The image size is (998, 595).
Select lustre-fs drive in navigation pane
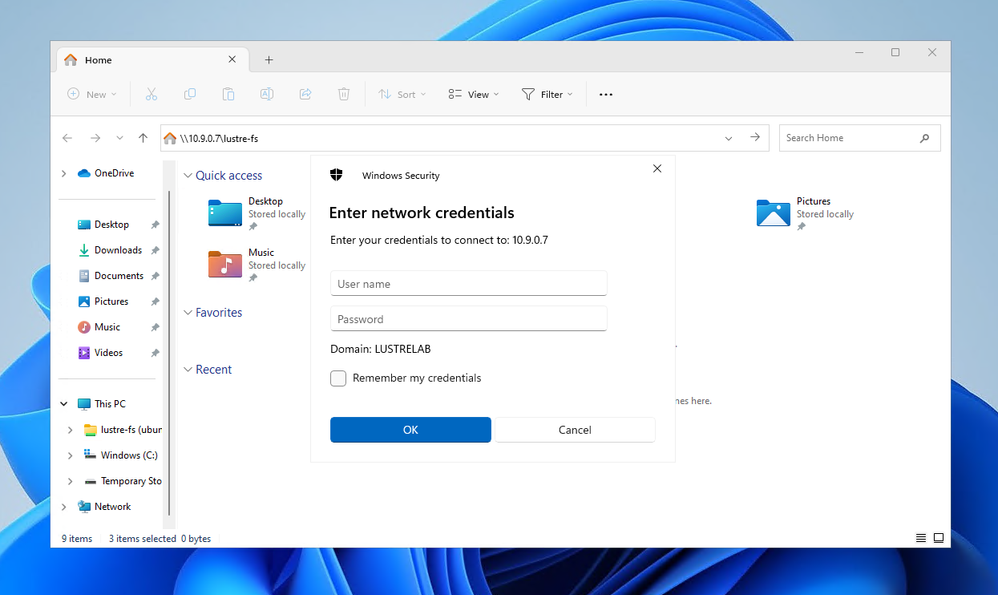(123, 430)
